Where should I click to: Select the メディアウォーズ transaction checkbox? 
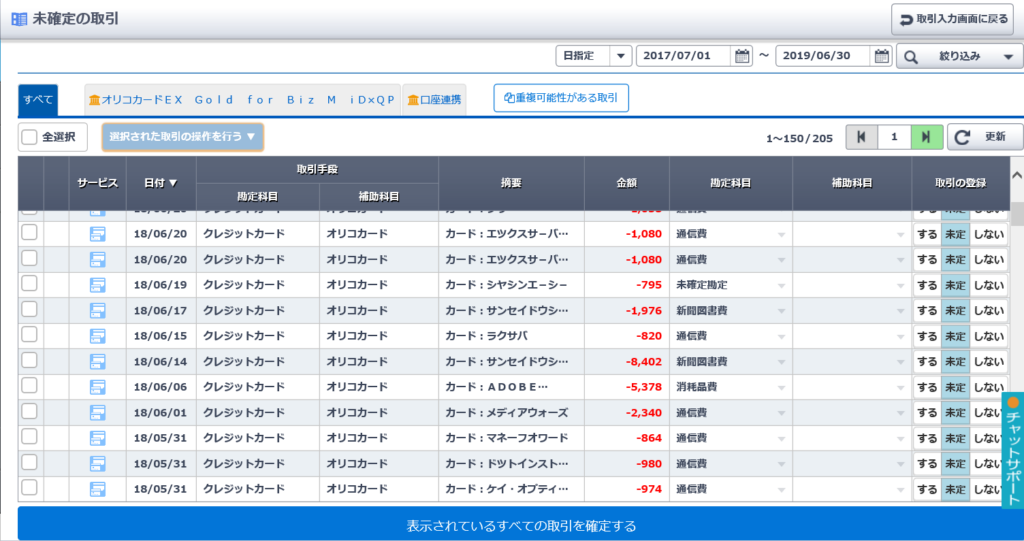tap(29, 411)
